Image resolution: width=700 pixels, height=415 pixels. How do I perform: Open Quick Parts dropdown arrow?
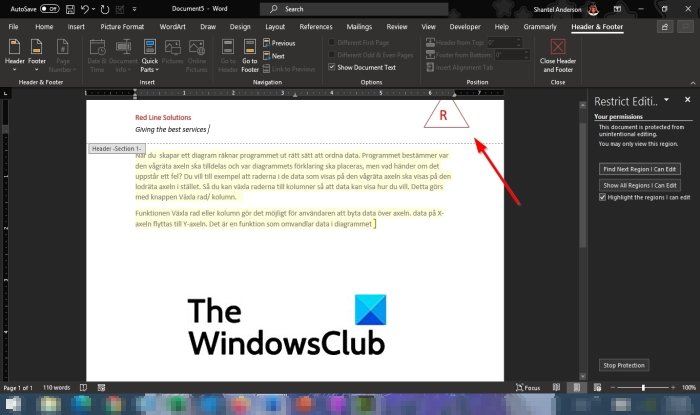point(157,70)
